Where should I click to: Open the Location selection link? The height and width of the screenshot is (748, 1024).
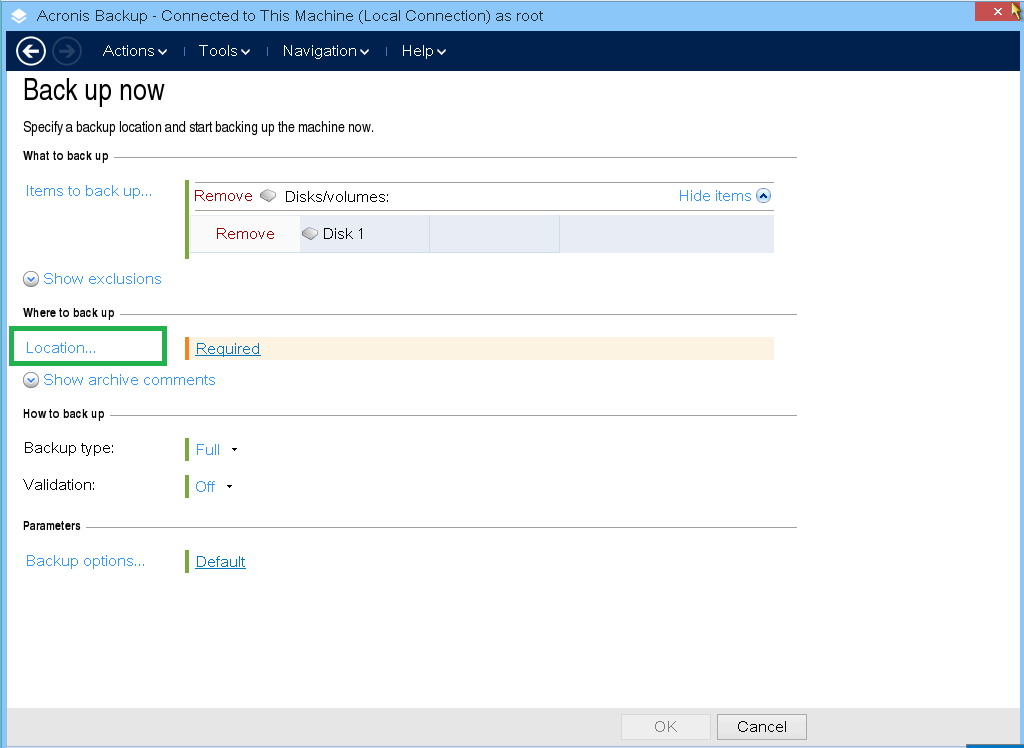tap(61, 348)
